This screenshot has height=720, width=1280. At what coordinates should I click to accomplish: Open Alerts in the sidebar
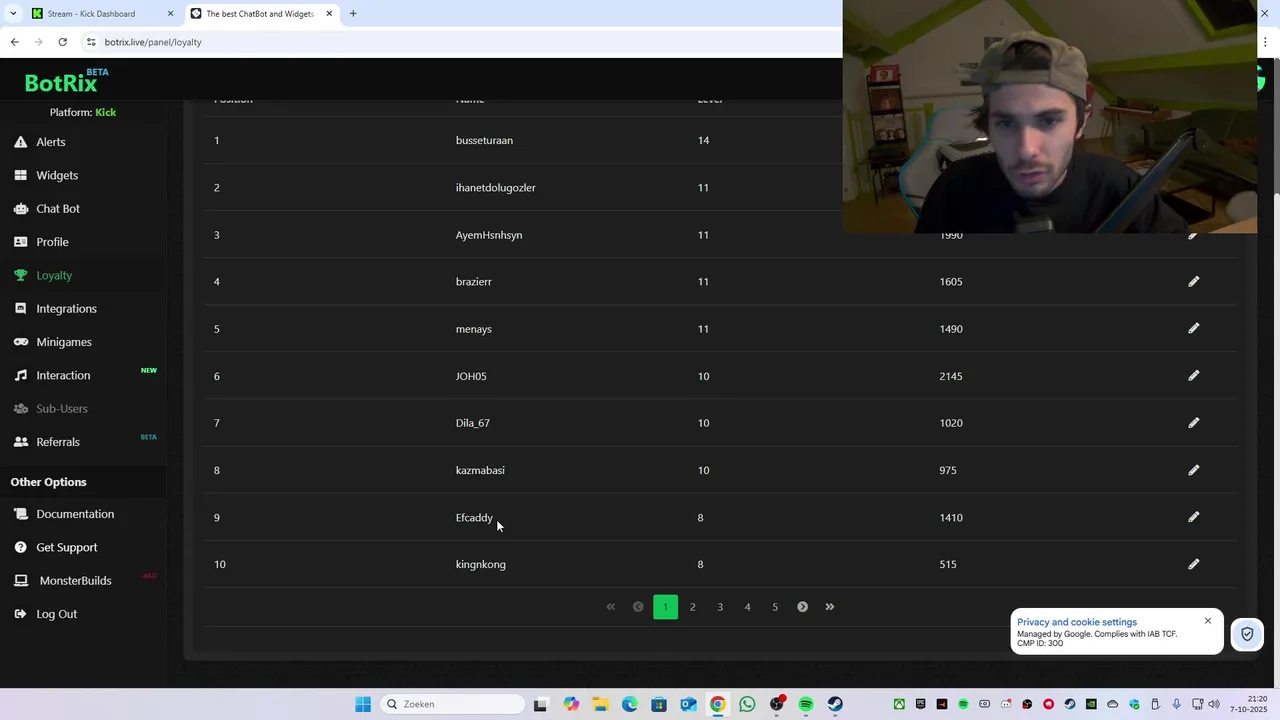[51, 142]
